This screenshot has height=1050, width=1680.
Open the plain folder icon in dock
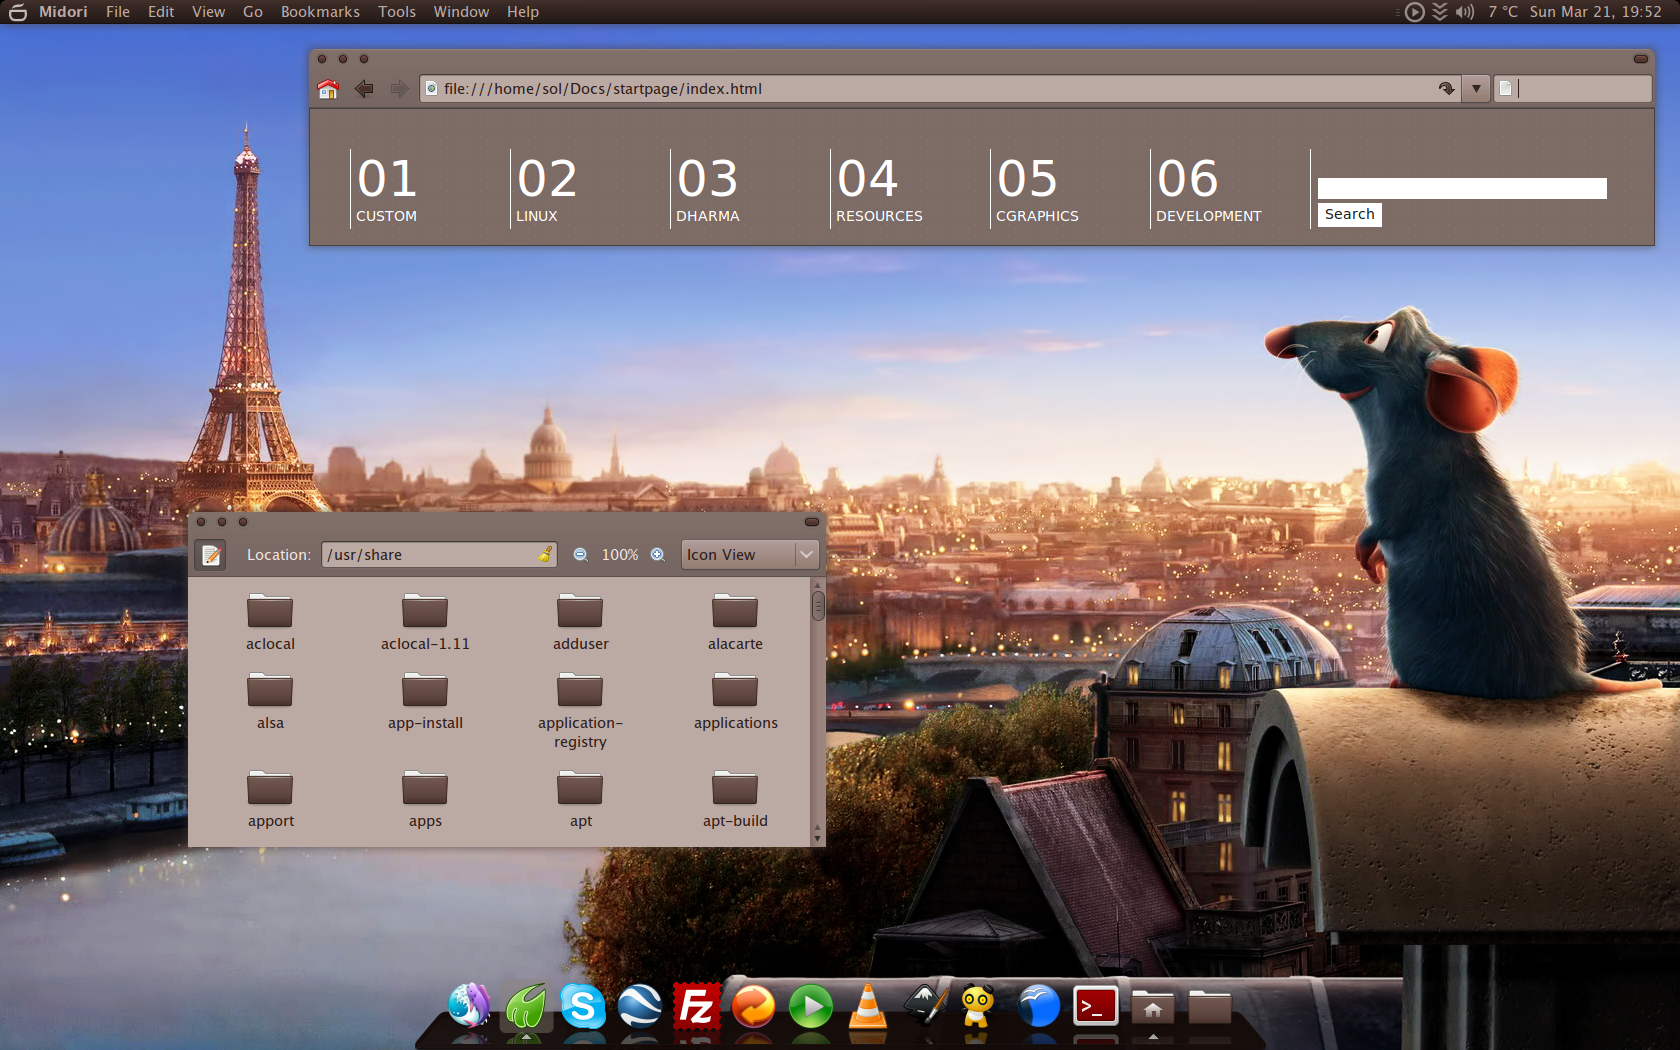click(x=1210, y=1006)
